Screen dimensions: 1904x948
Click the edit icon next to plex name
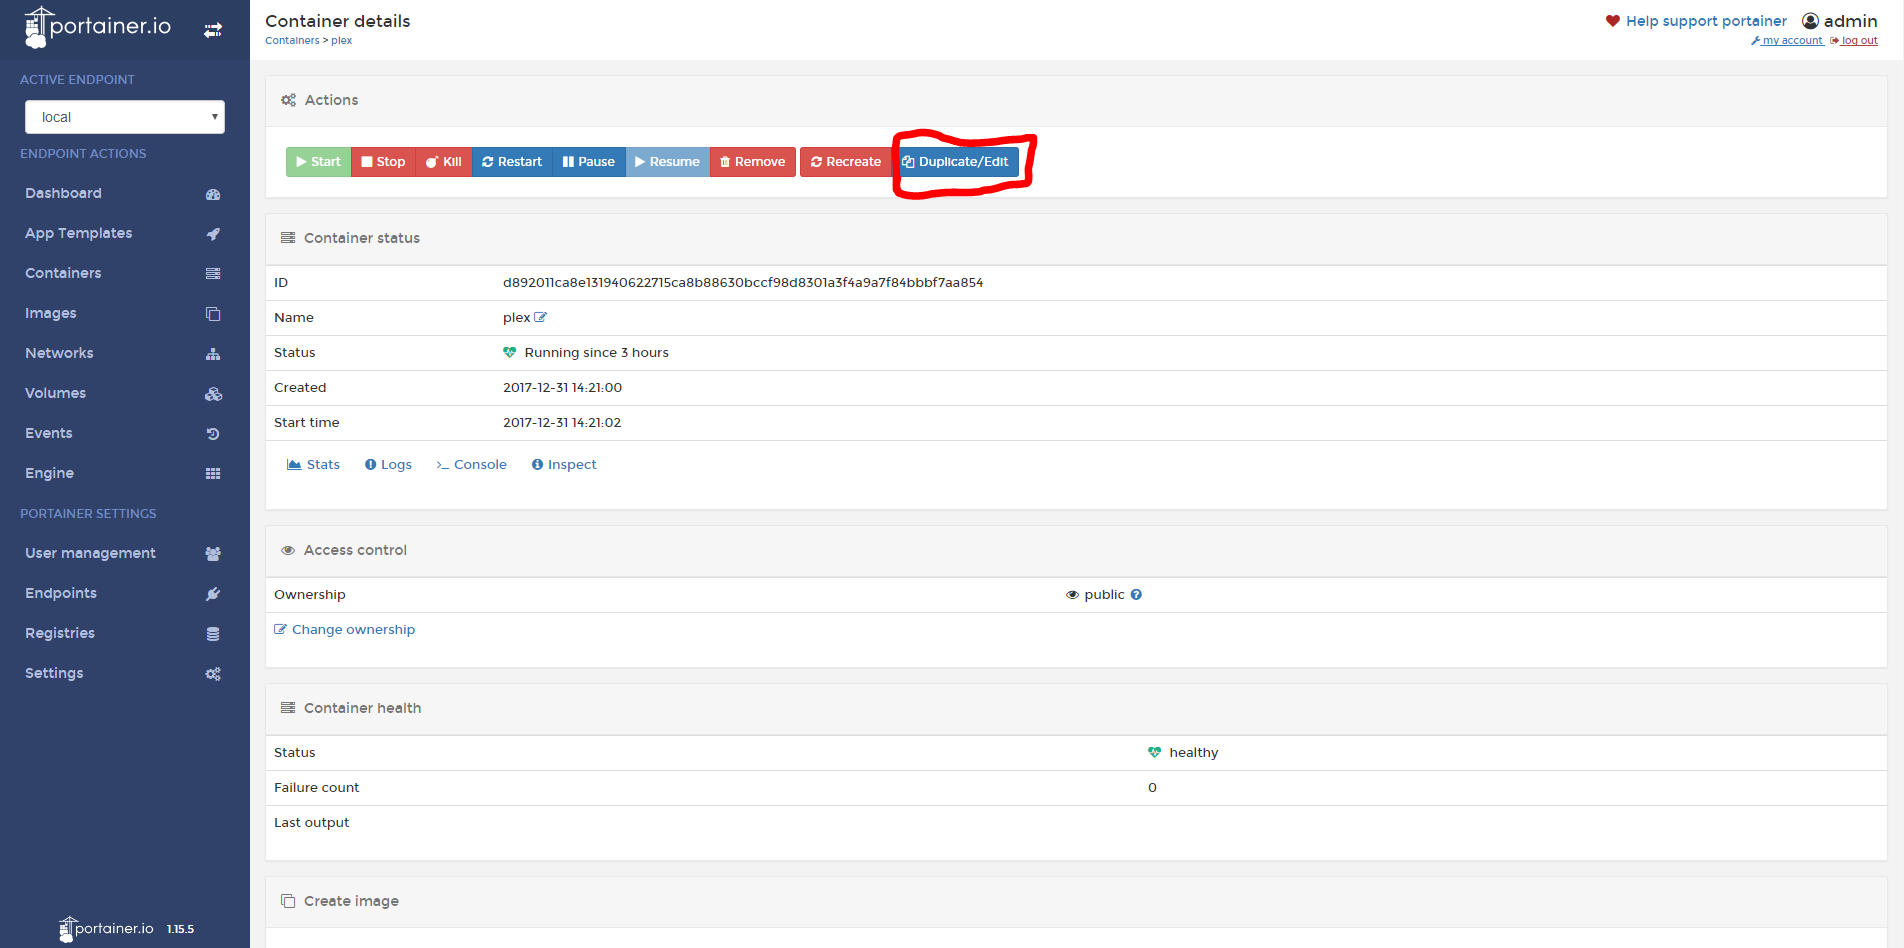pos(541,317)
